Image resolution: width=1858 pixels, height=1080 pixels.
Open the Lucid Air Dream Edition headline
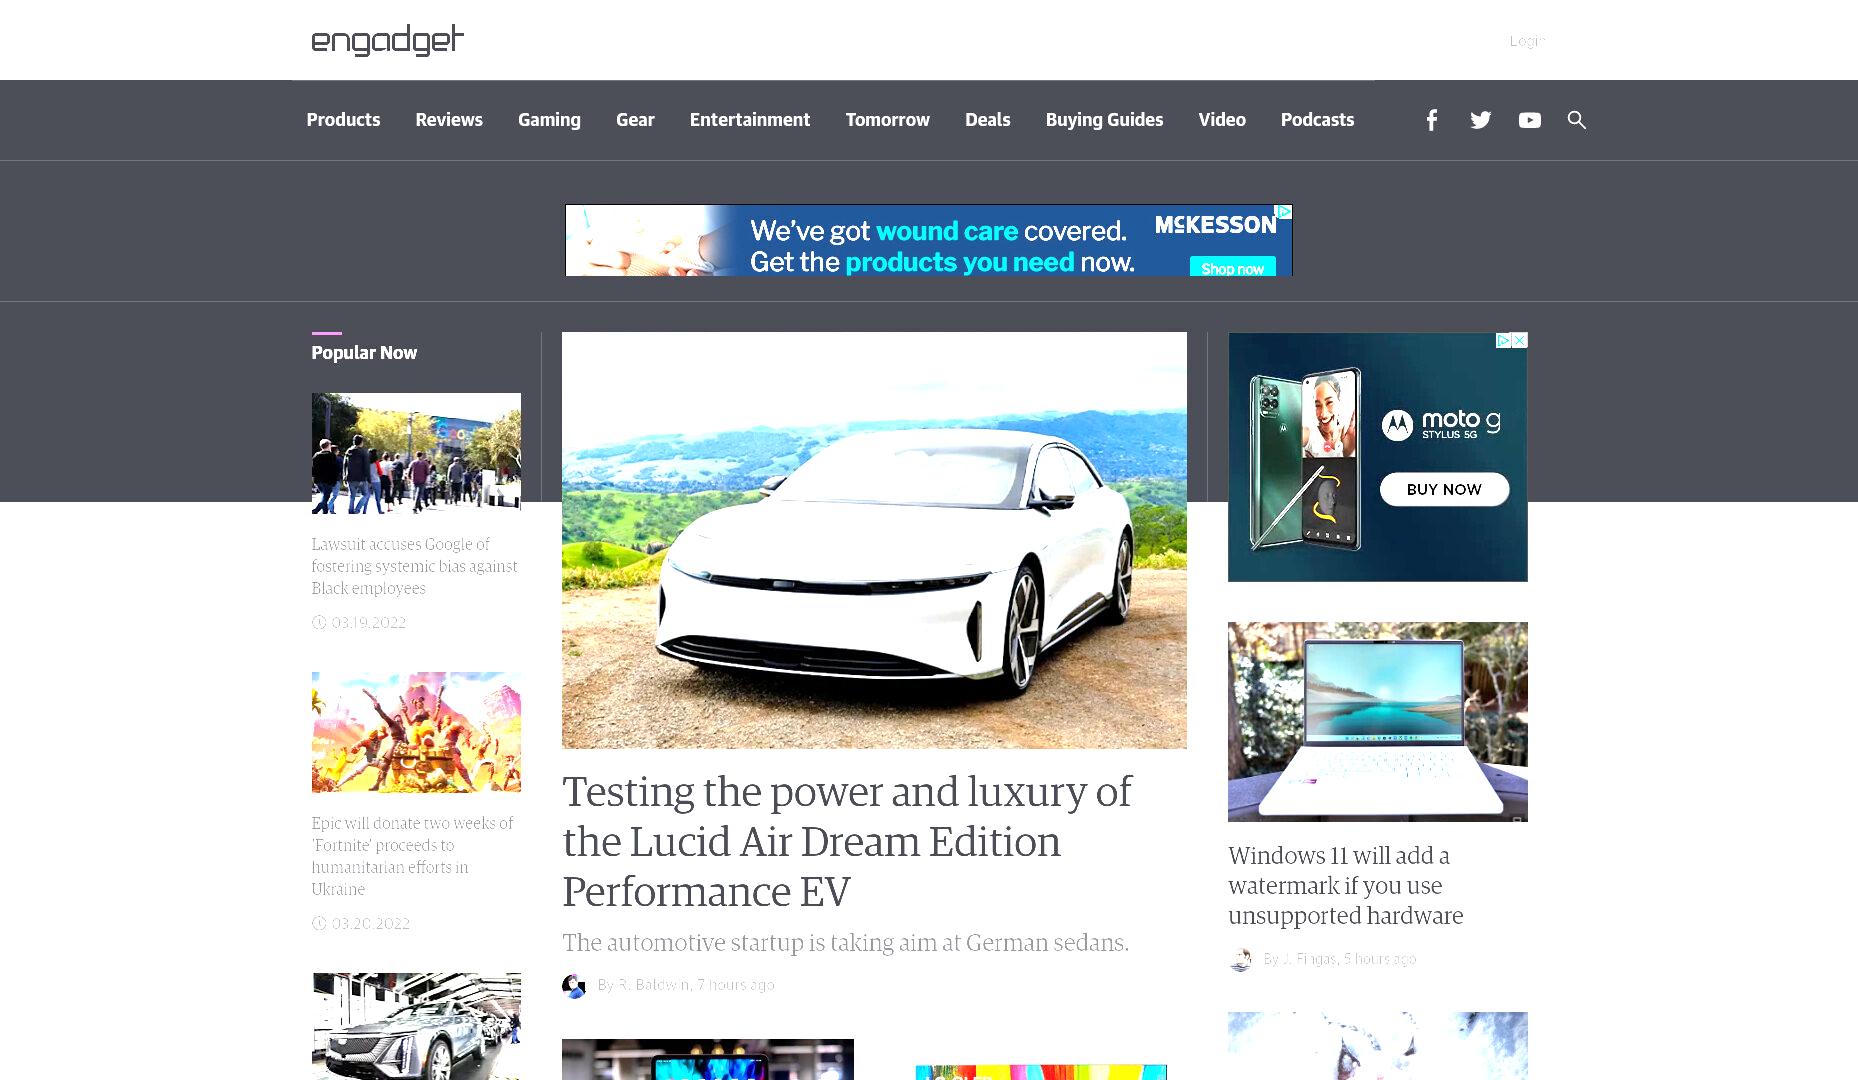[x=846, y=841]
